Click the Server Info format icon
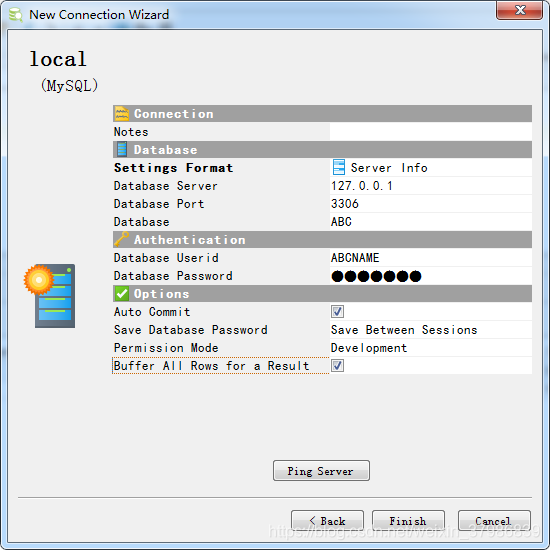The image size is (550, 550). click(339, 167)
